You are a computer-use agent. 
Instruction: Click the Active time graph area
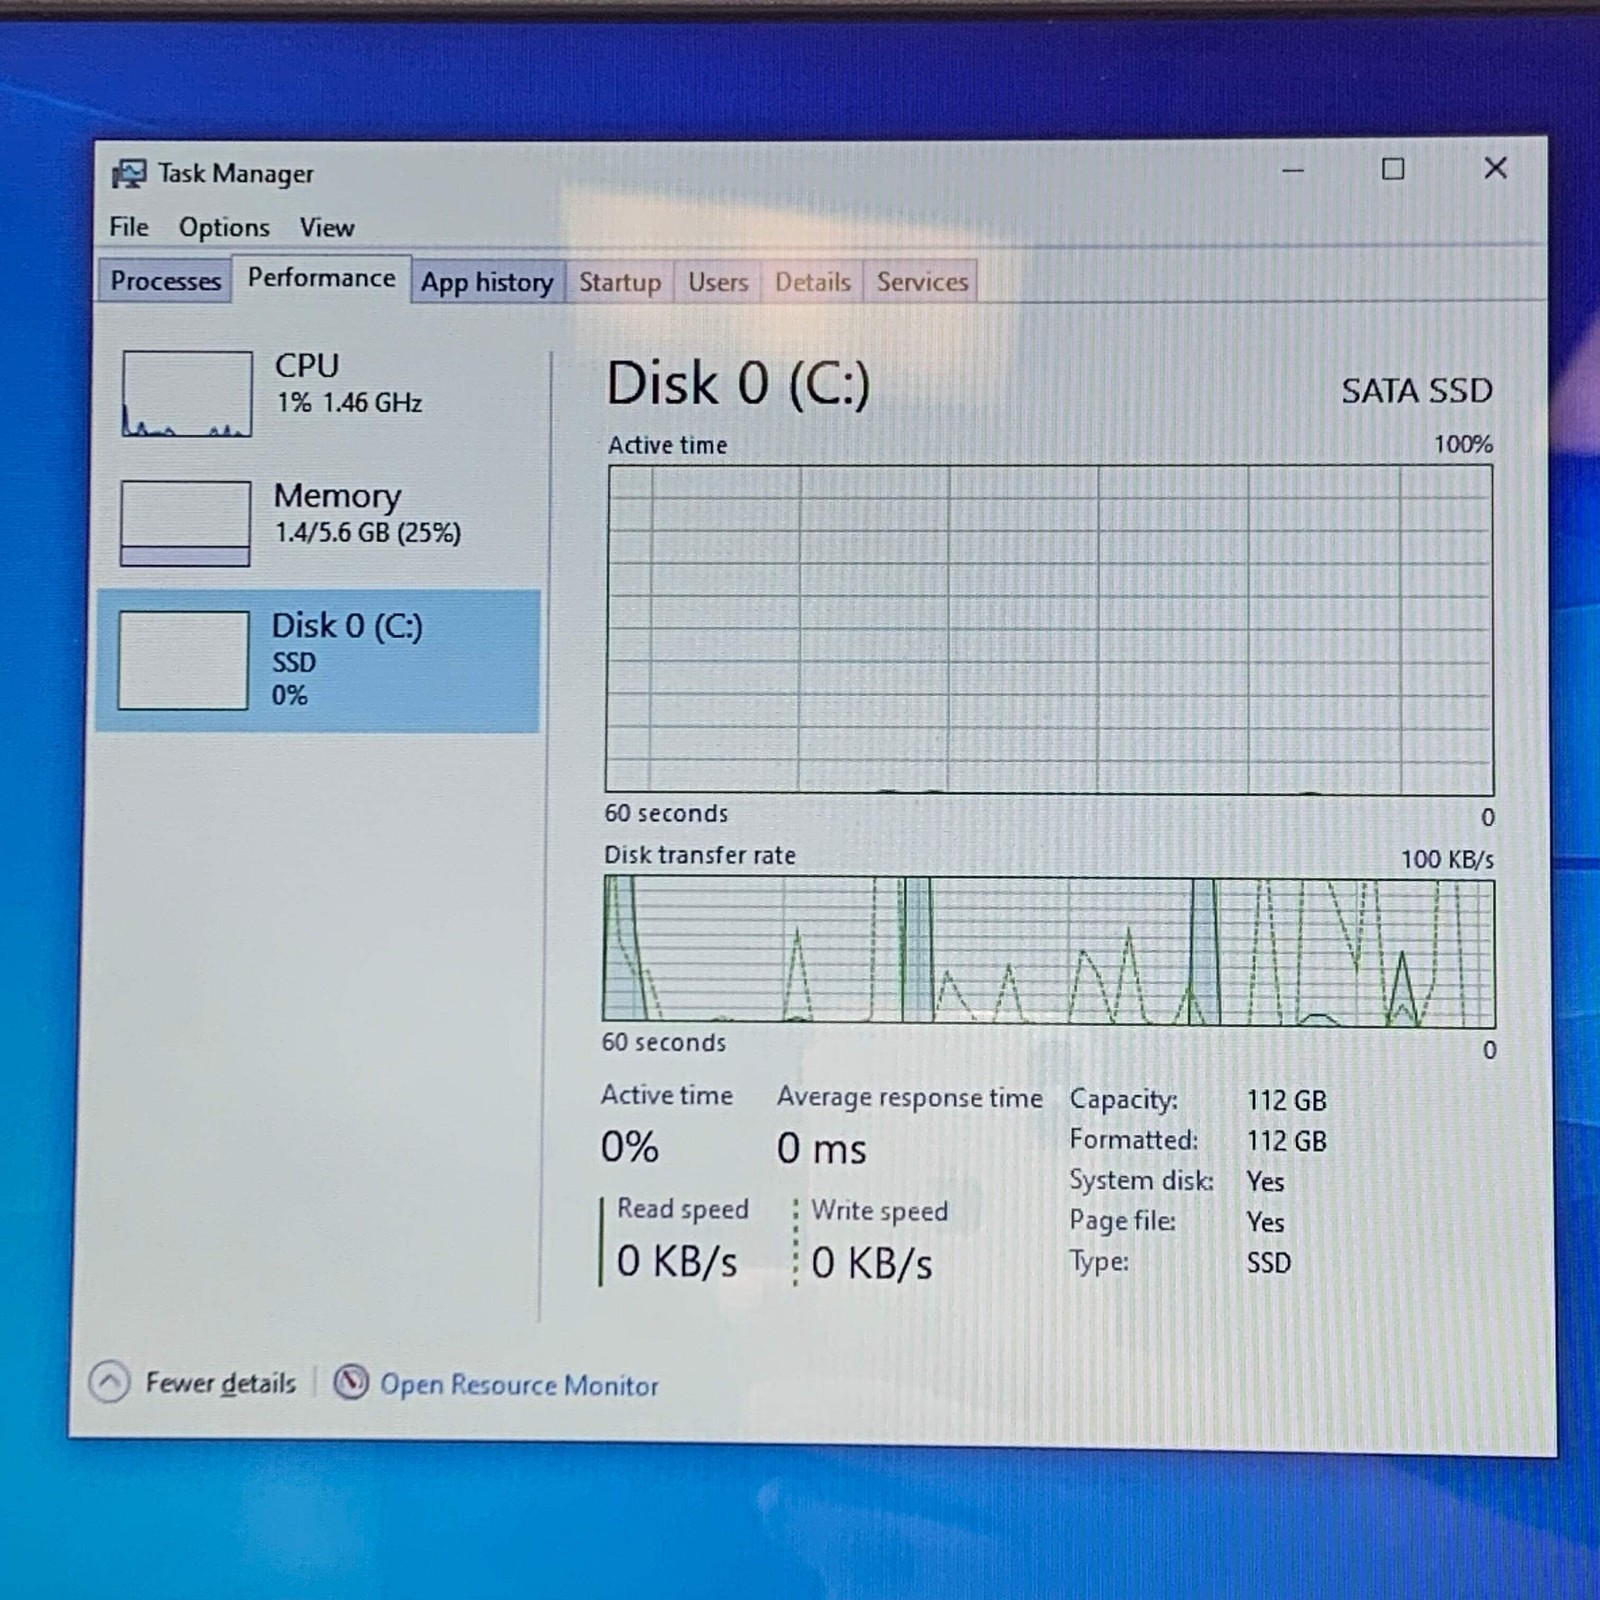1050,629
